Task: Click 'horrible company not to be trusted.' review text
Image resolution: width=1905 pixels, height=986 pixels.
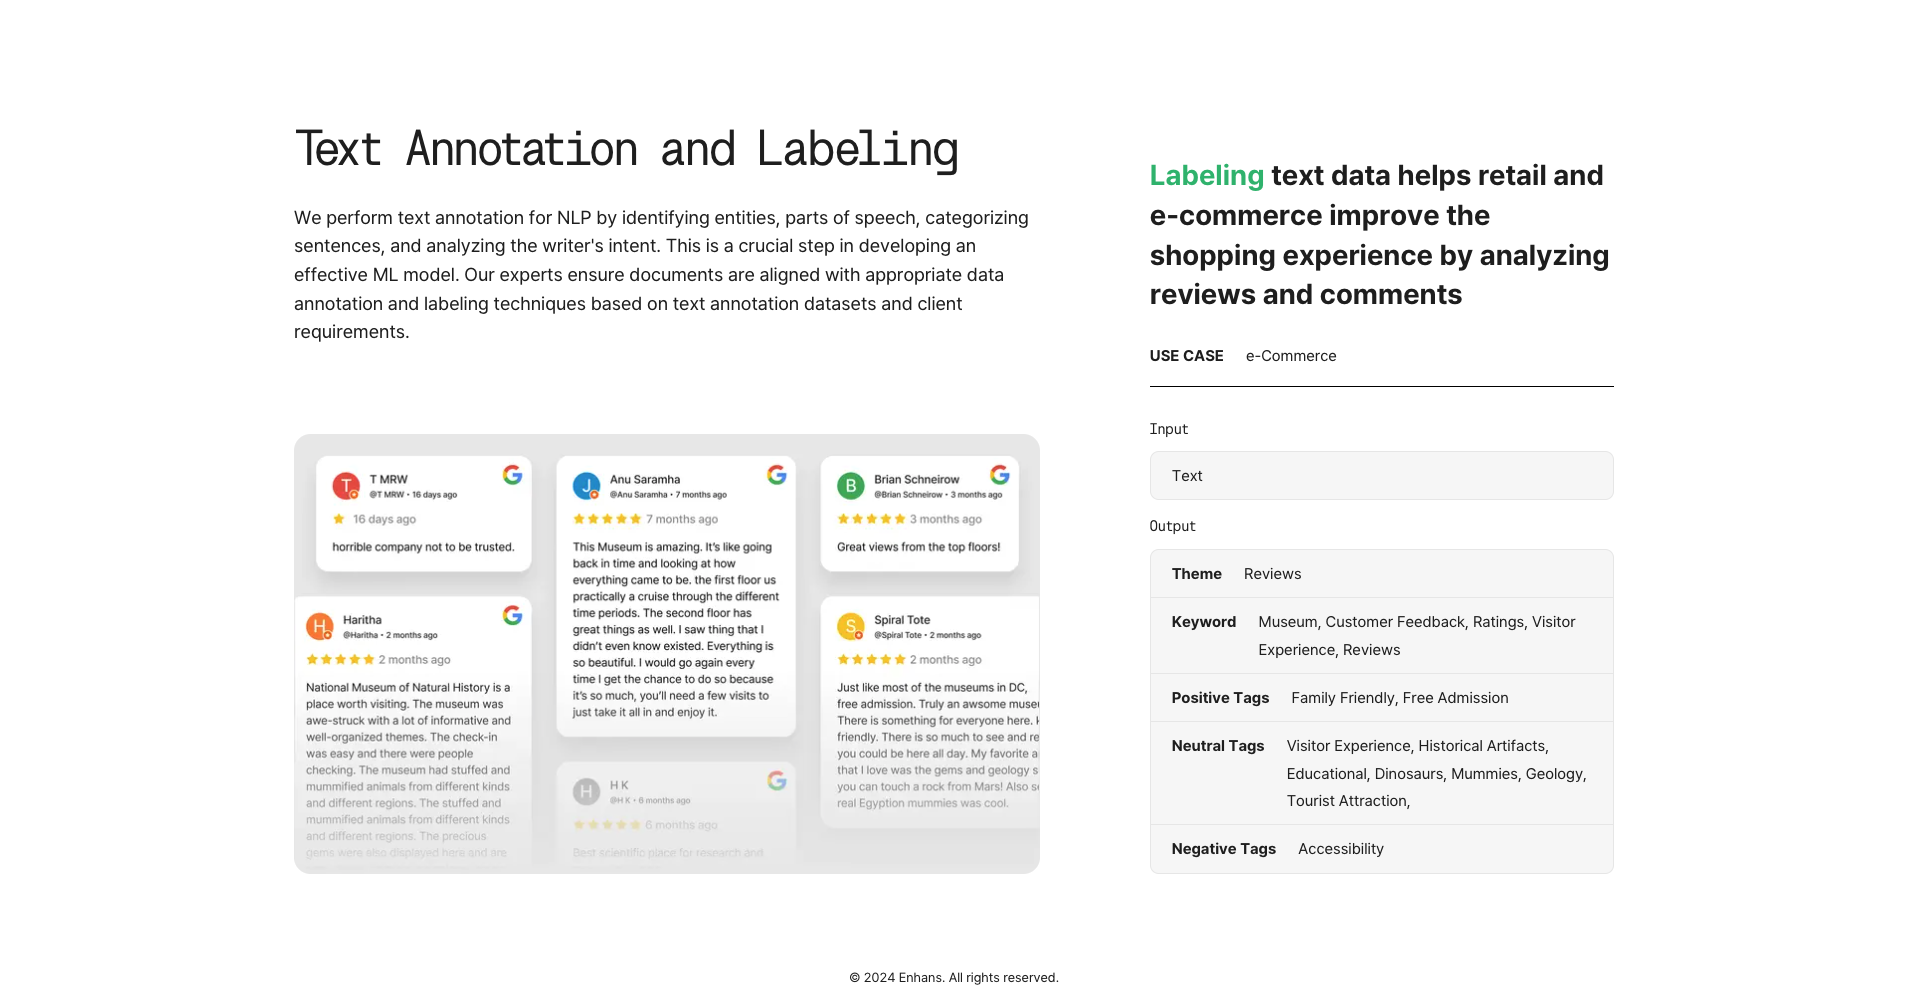Action: tap(423, 547)
